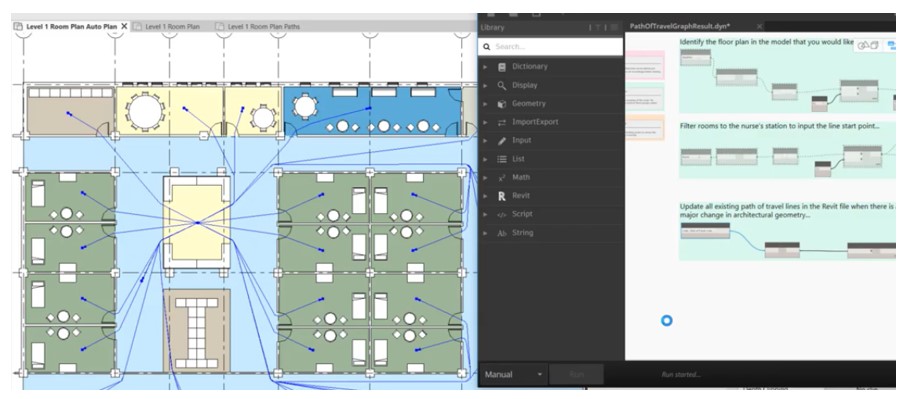Expand the Input category arrow

pos(485,141)
